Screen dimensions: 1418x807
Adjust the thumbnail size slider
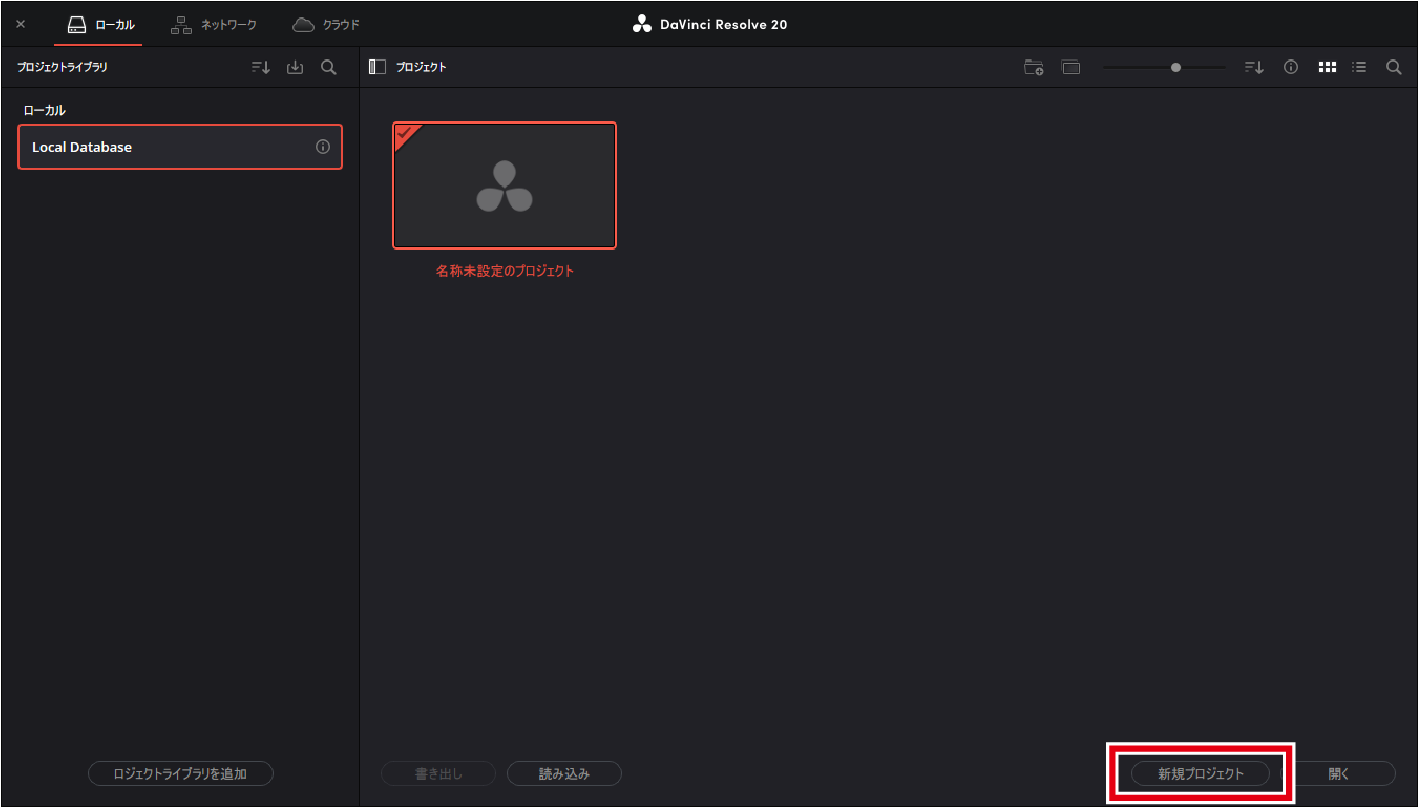tap(1176, 67)
